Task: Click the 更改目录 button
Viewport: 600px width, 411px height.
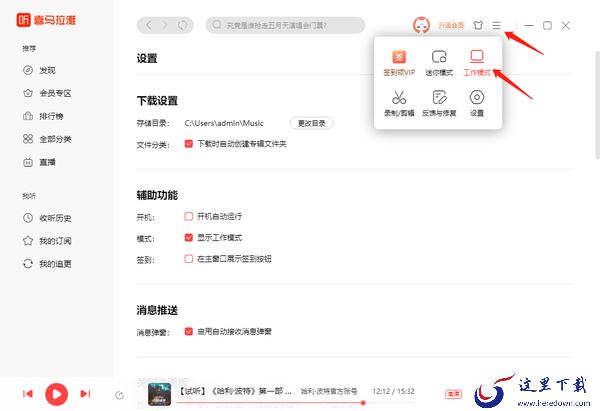Action: pyautogui.click(x=311, y=123)
